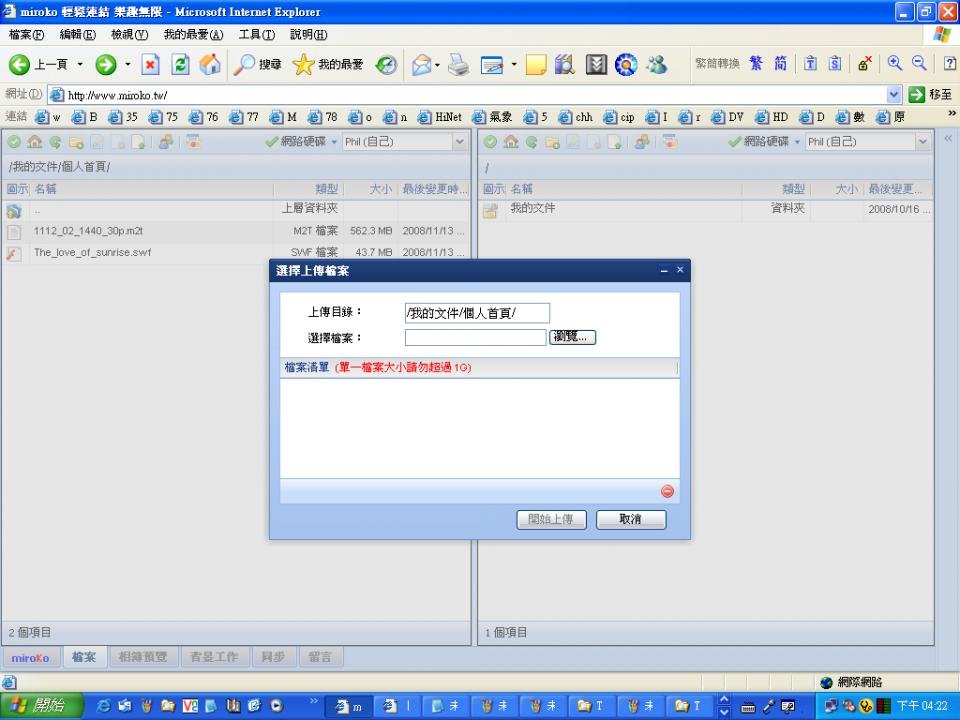
Task: Click green check icon in left pane toolbar
Action: click(14, 142)
